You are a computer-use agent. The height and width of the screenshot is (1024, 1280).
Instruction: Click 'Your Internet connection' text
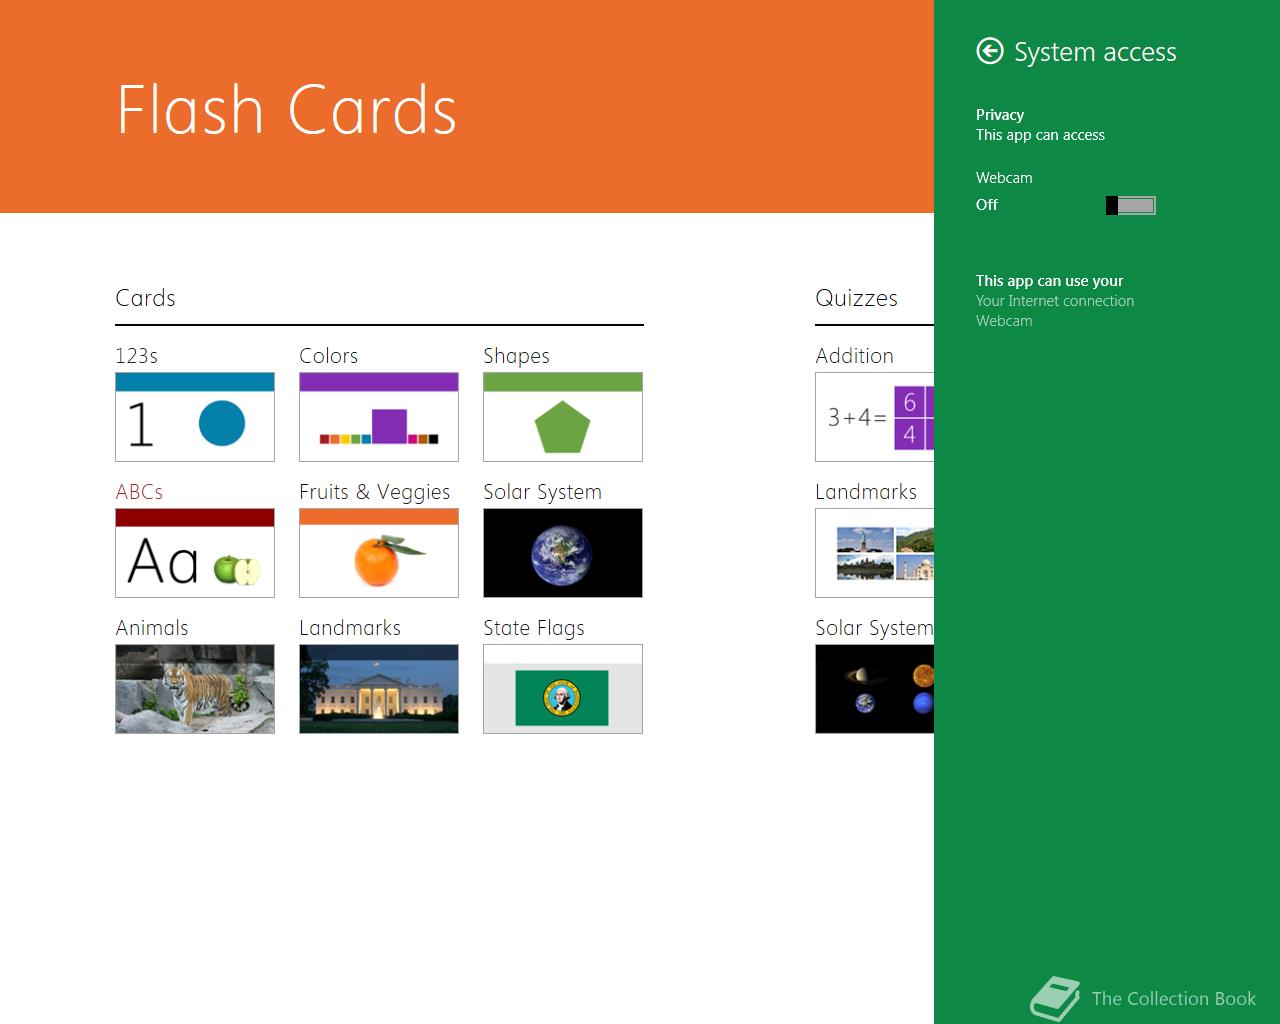[x=1055, y=301]
